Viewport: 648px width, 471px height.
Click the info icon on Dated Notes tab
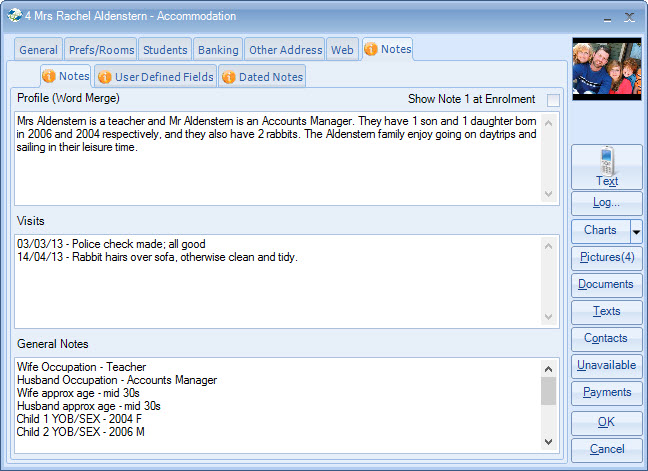(x=228, y=77)
